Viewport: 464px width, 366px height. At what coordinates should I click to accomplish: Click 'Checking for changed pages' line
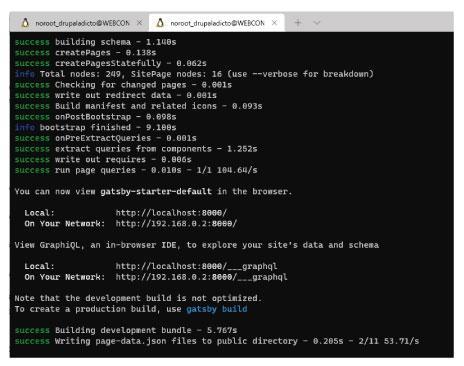(123, 85)
